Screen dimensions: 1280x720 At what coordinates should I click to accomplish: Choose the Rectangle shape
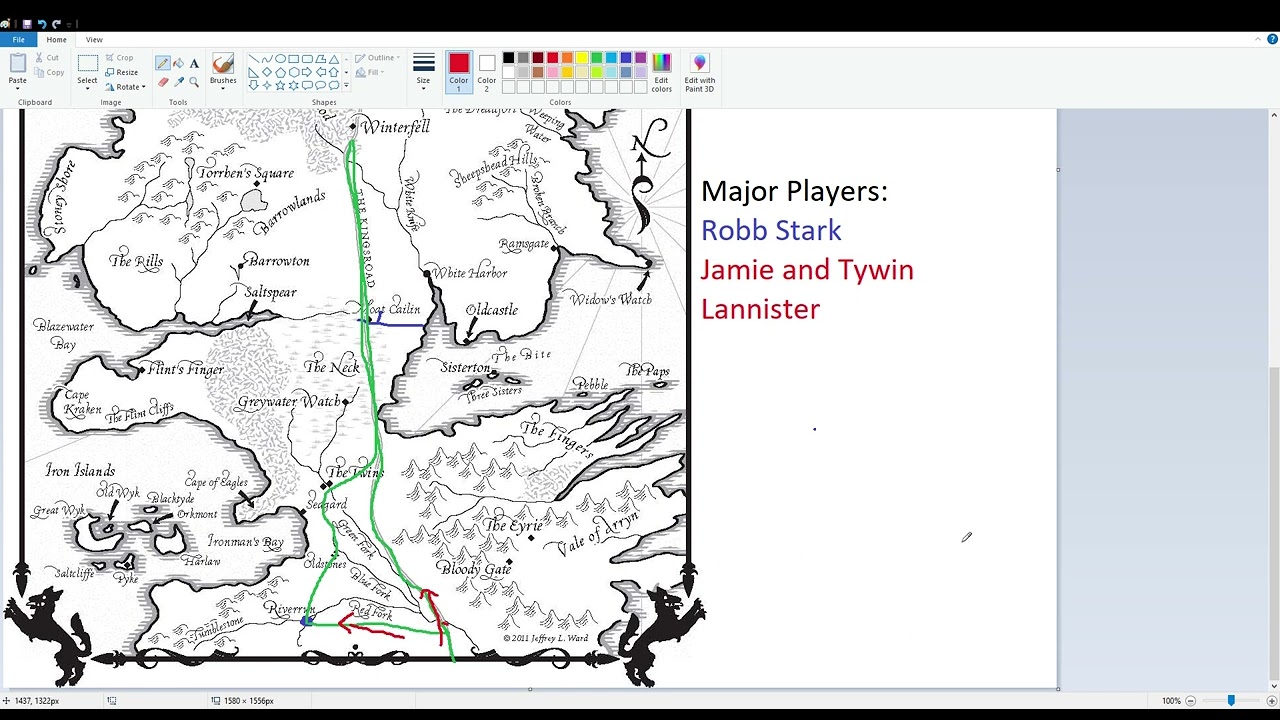293,59
